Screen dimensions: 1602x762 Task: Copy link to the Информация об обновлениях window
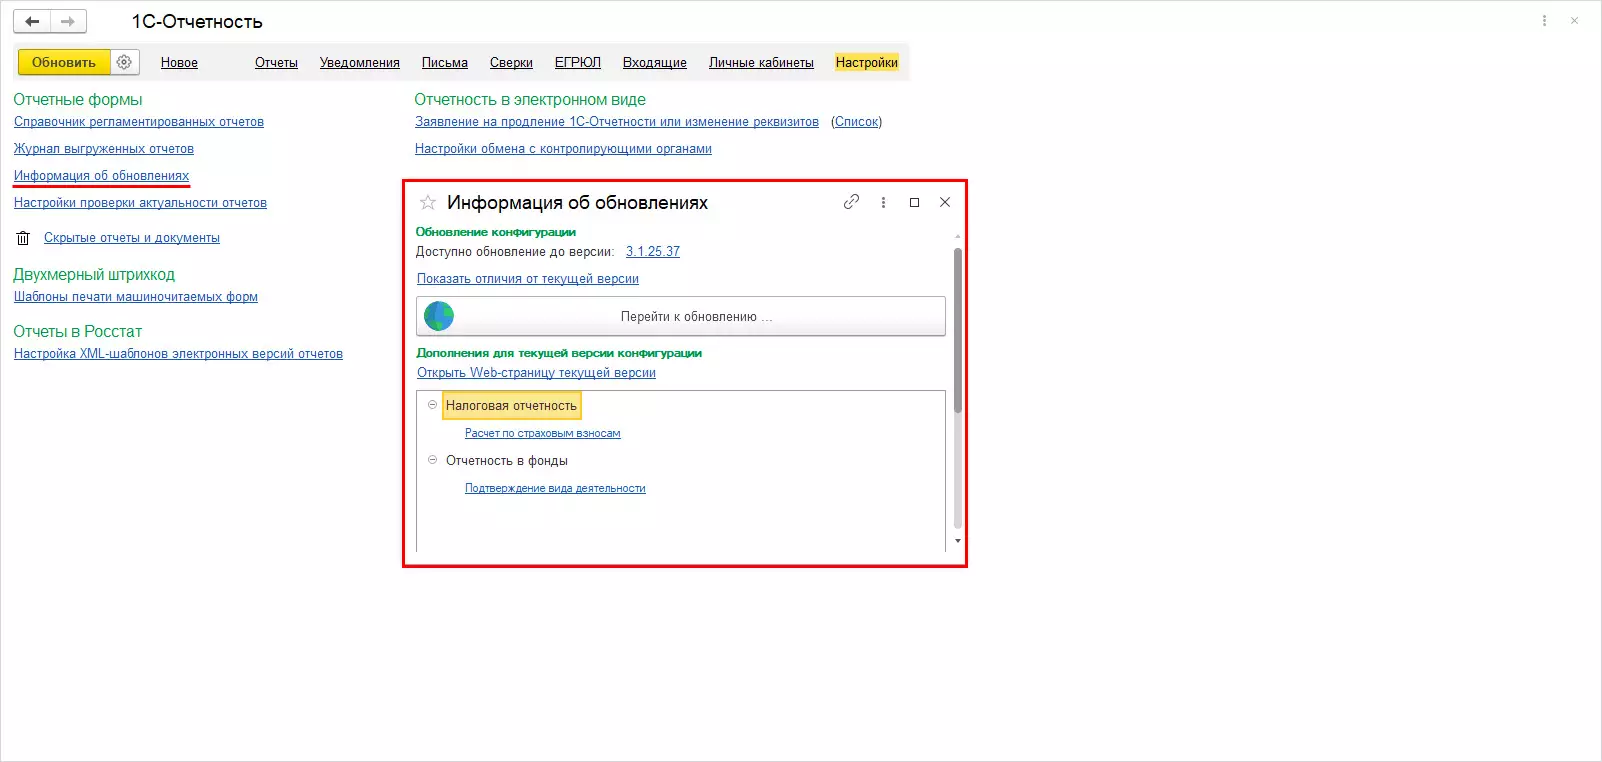[851, 202]
